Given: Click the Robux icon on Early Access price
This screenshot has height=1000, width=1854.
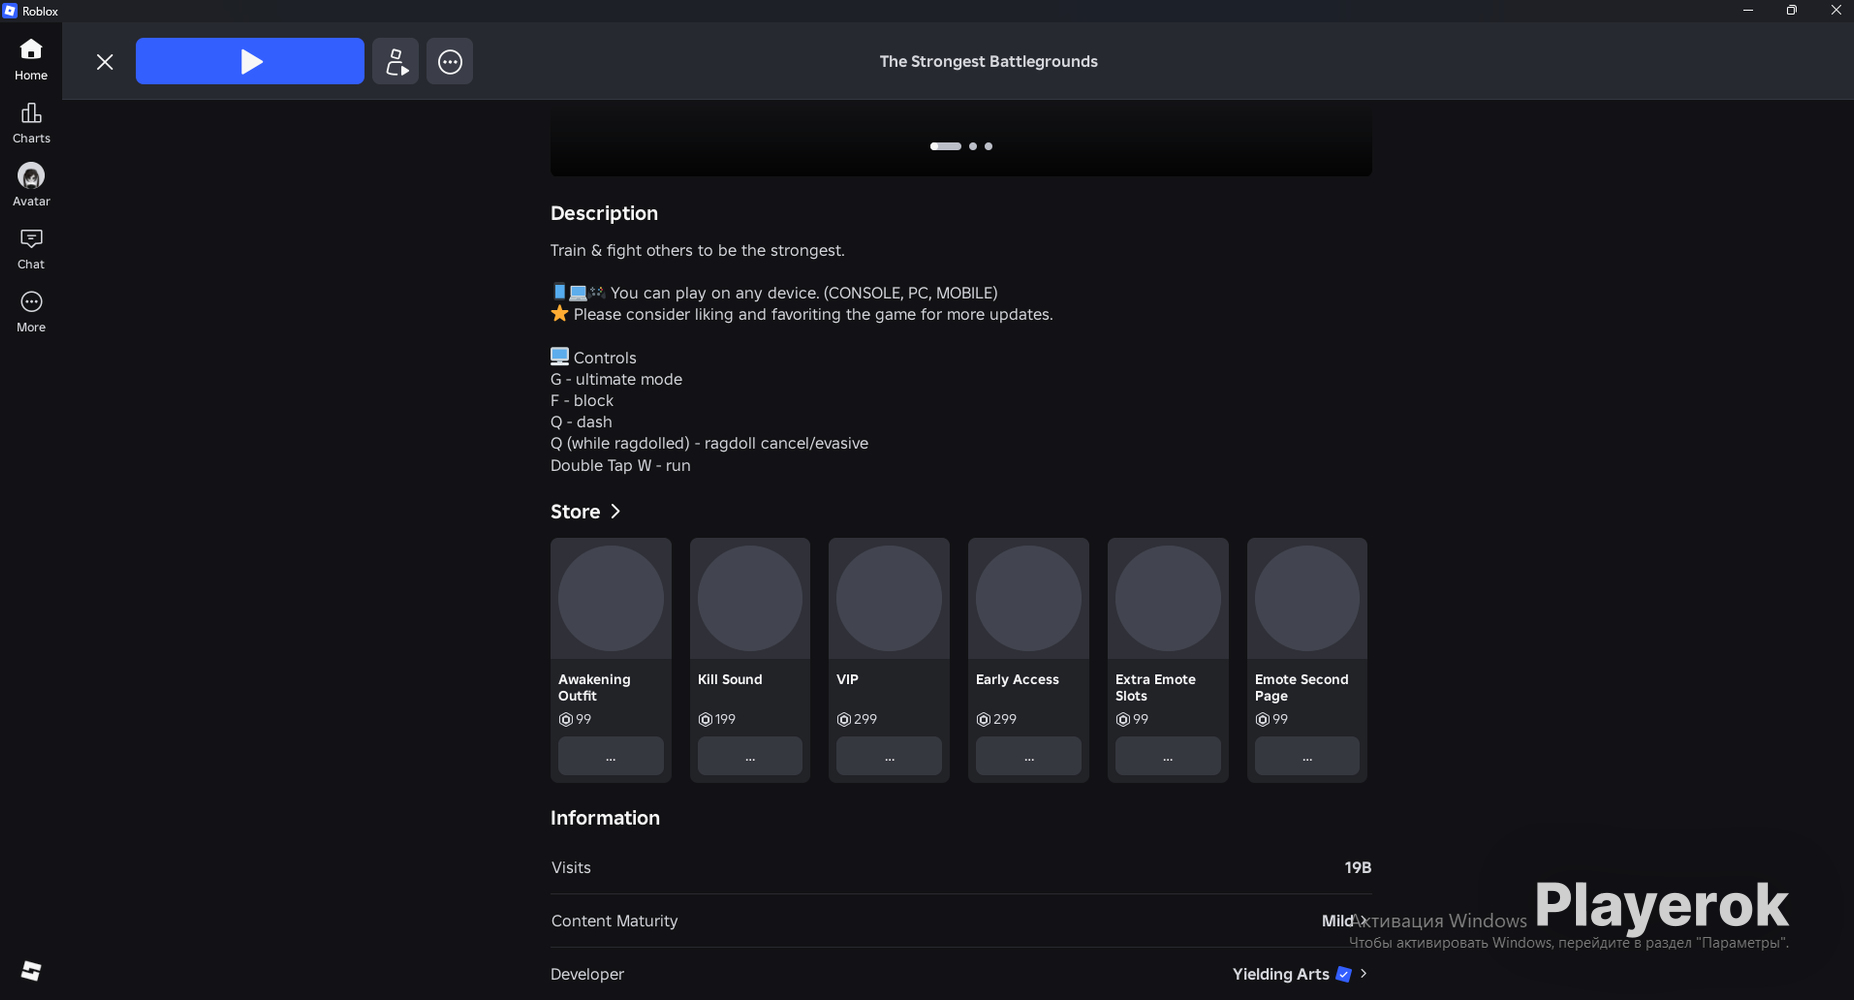Looking at the screenshot, I should click(983, 719).
